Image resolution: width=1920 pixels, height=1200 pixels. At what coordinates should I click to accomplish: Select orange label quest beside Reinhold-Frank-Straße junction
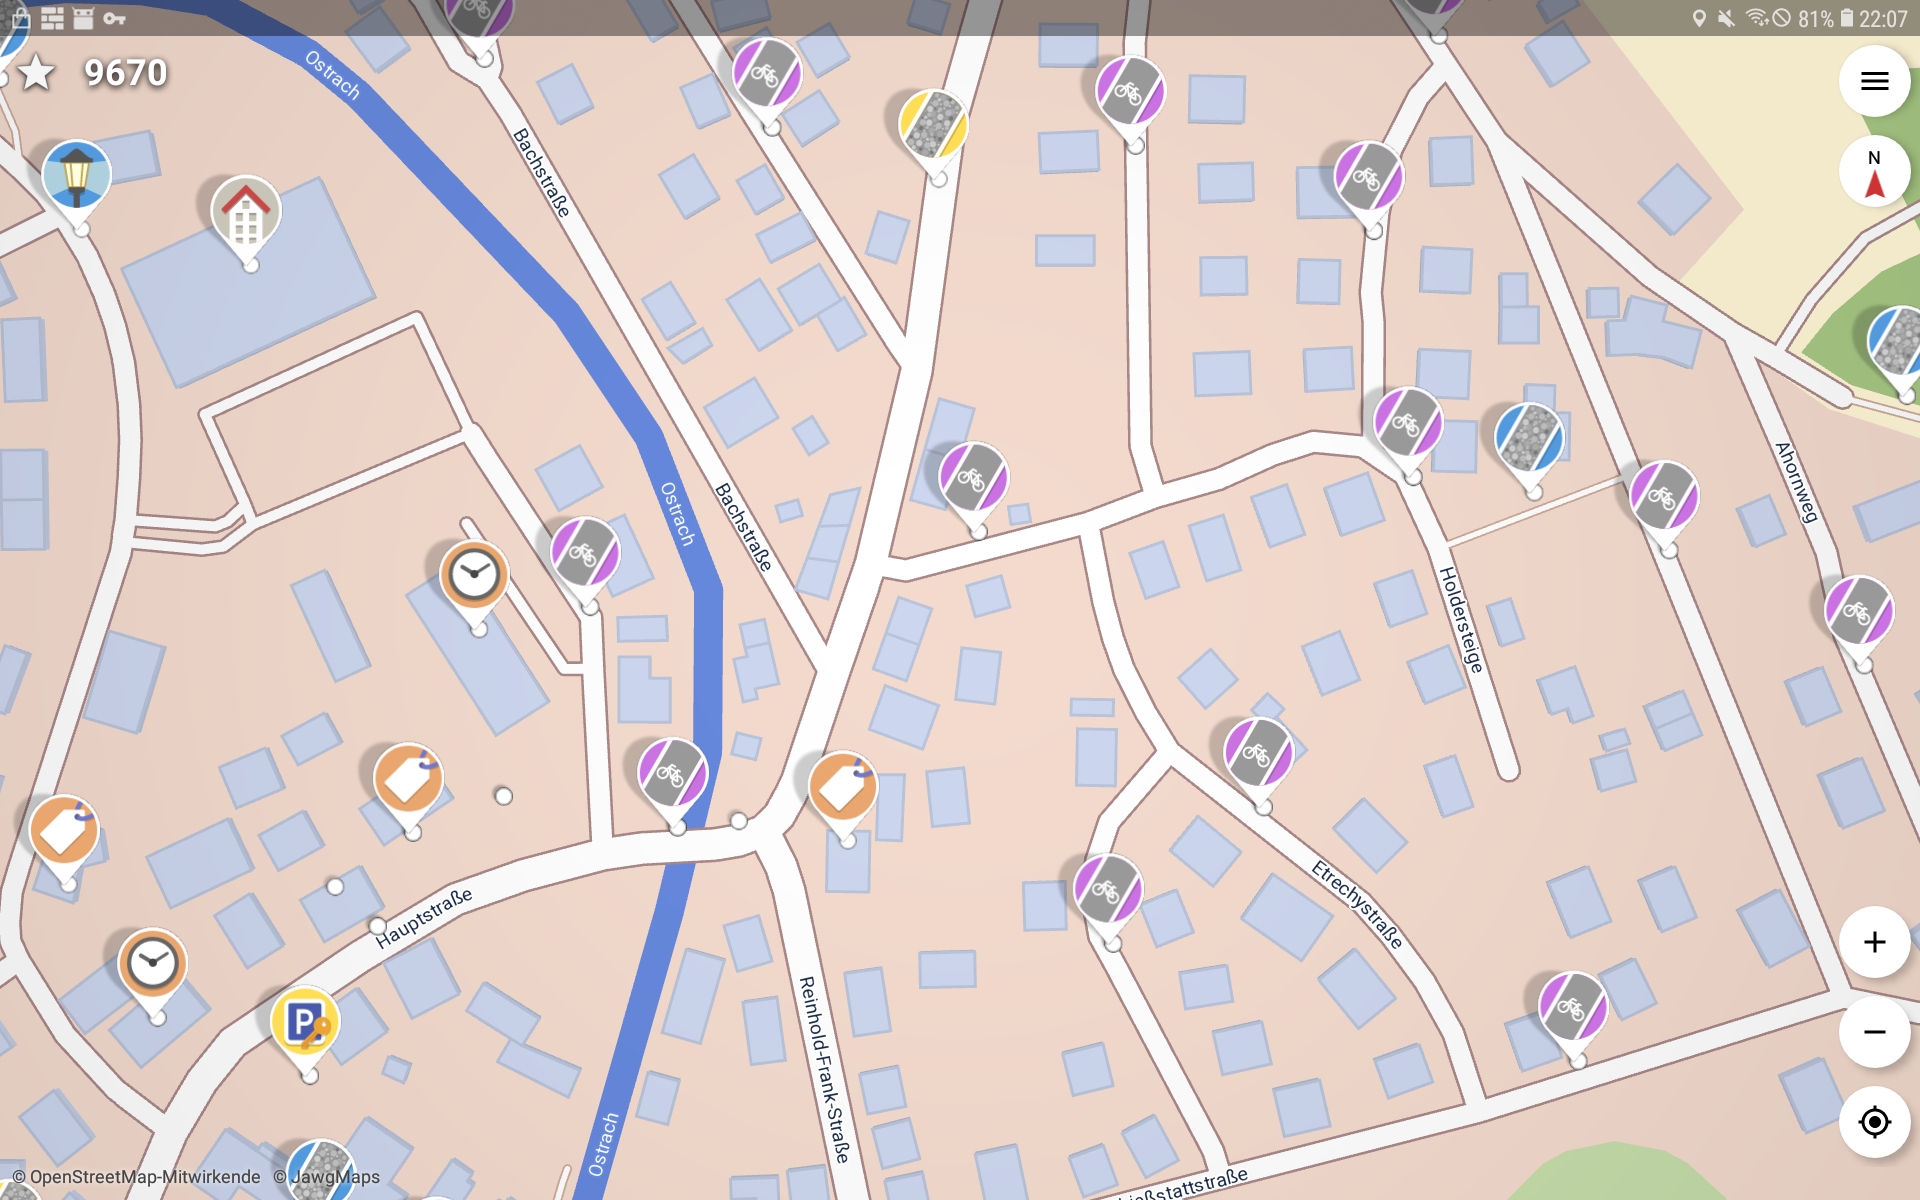(843, 786)
